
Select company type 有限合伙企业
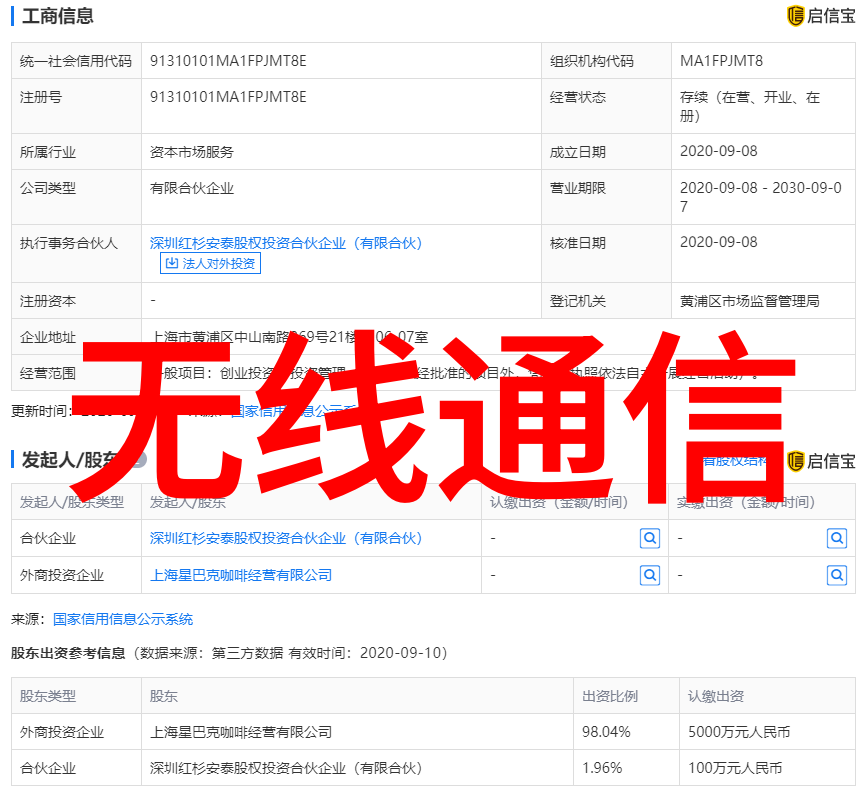[x=191, y=188]
